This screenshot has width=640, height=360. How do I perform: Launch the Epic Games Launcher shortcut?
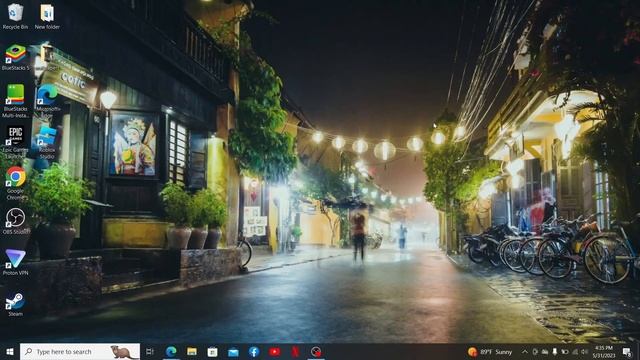point(16,142)
